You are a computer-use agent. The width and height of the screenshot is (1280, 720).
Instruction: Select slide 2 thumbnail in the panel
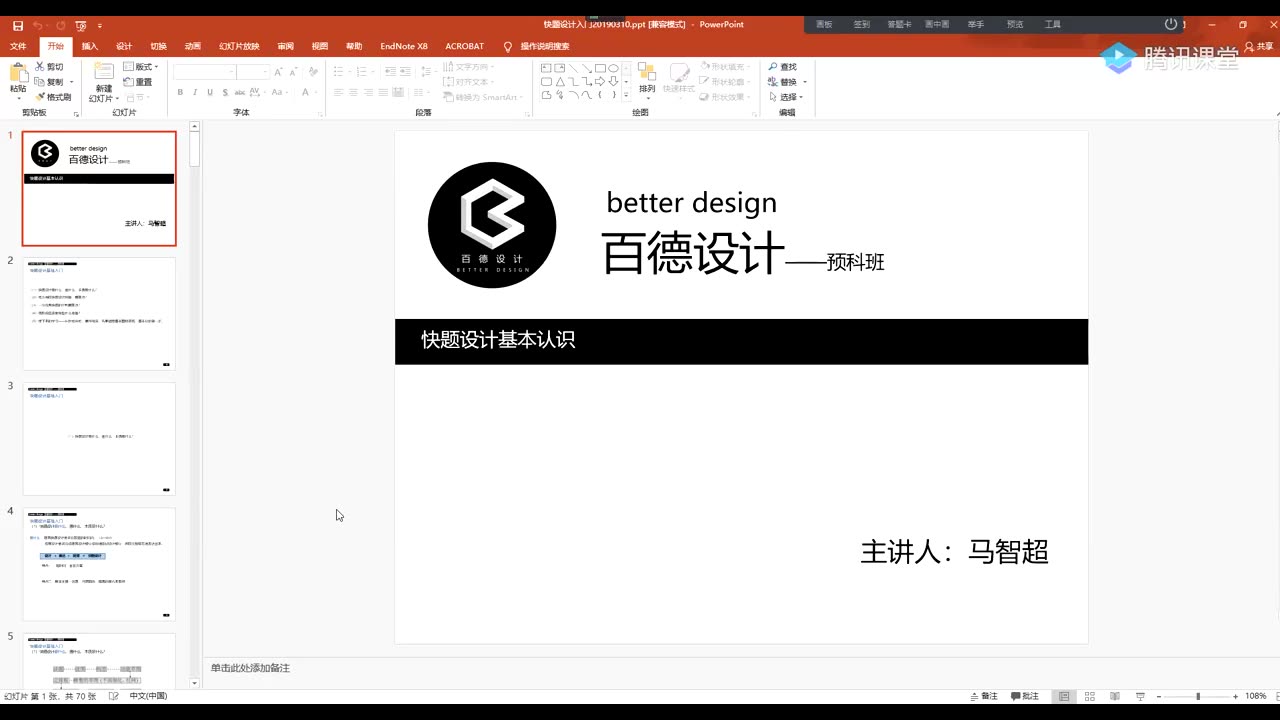(99, 314)
